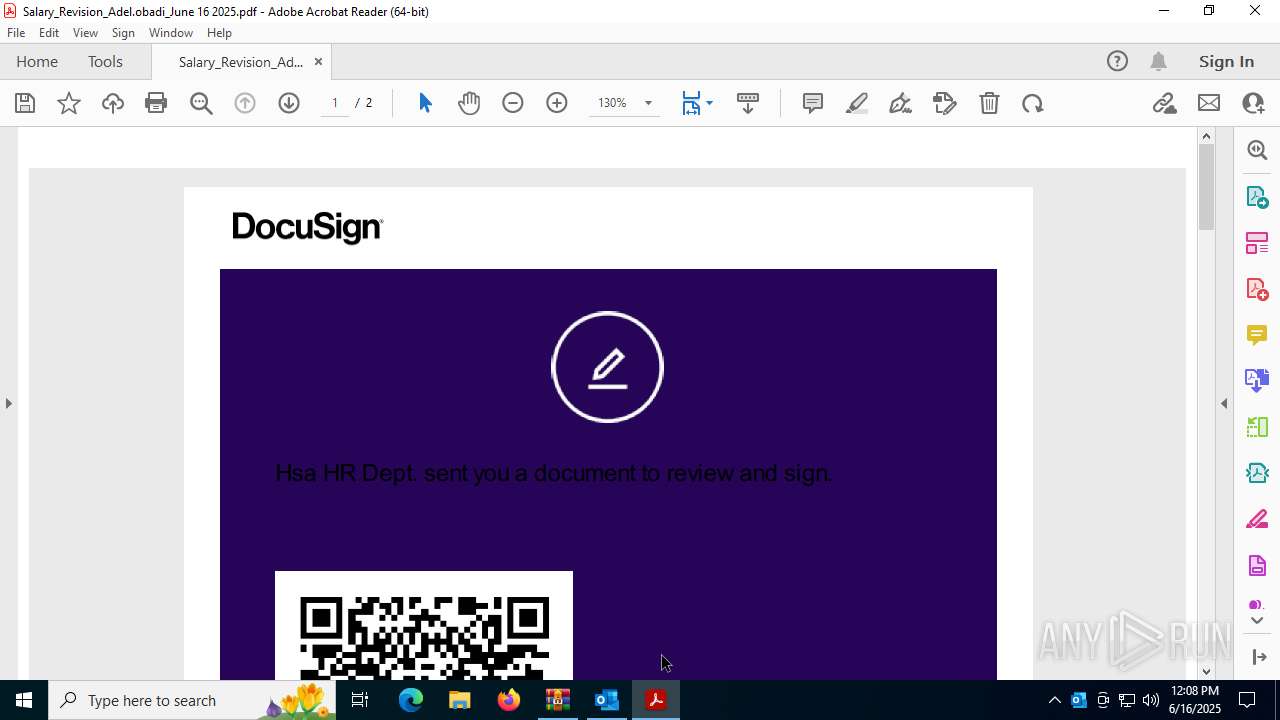The width and height of the screenshot is (1280, 720).
Task: Open Firefox from the taskbar
Action: click(509, 700)
